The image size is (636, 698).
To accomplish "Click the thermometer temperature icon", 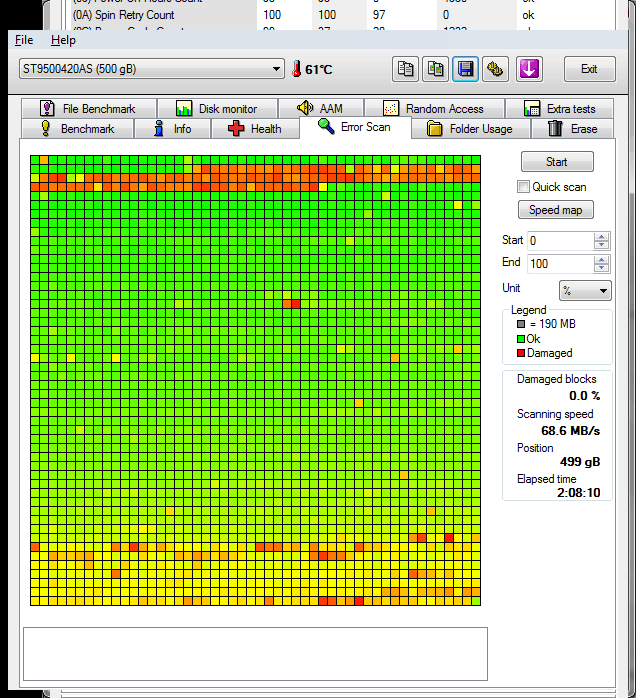I will (x=296, y=69).
